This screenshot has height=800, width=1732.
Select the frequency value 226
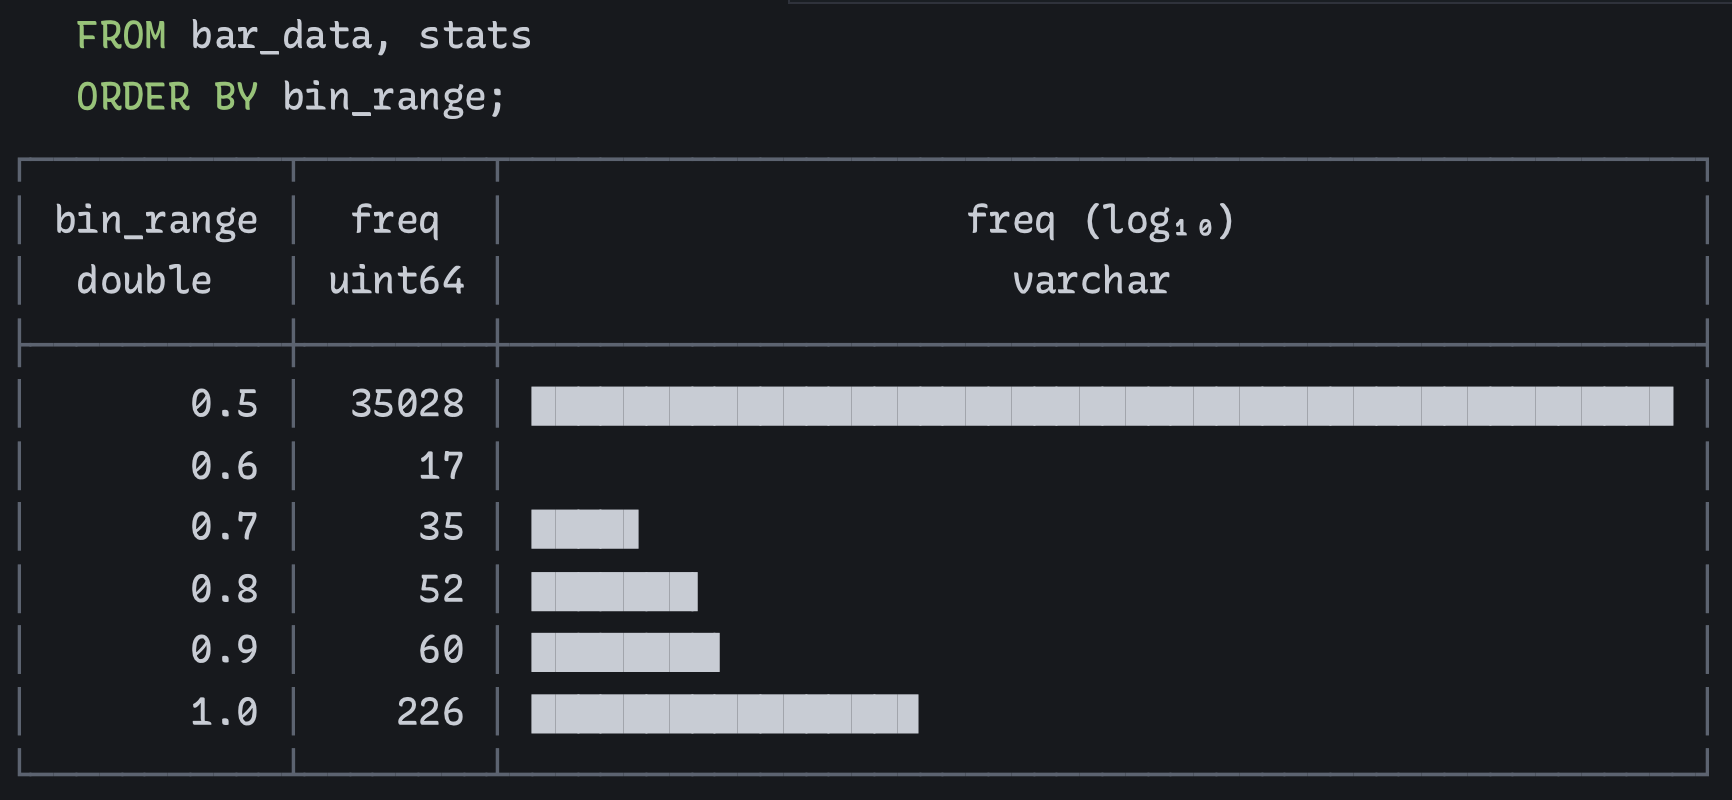click(430, 713)
